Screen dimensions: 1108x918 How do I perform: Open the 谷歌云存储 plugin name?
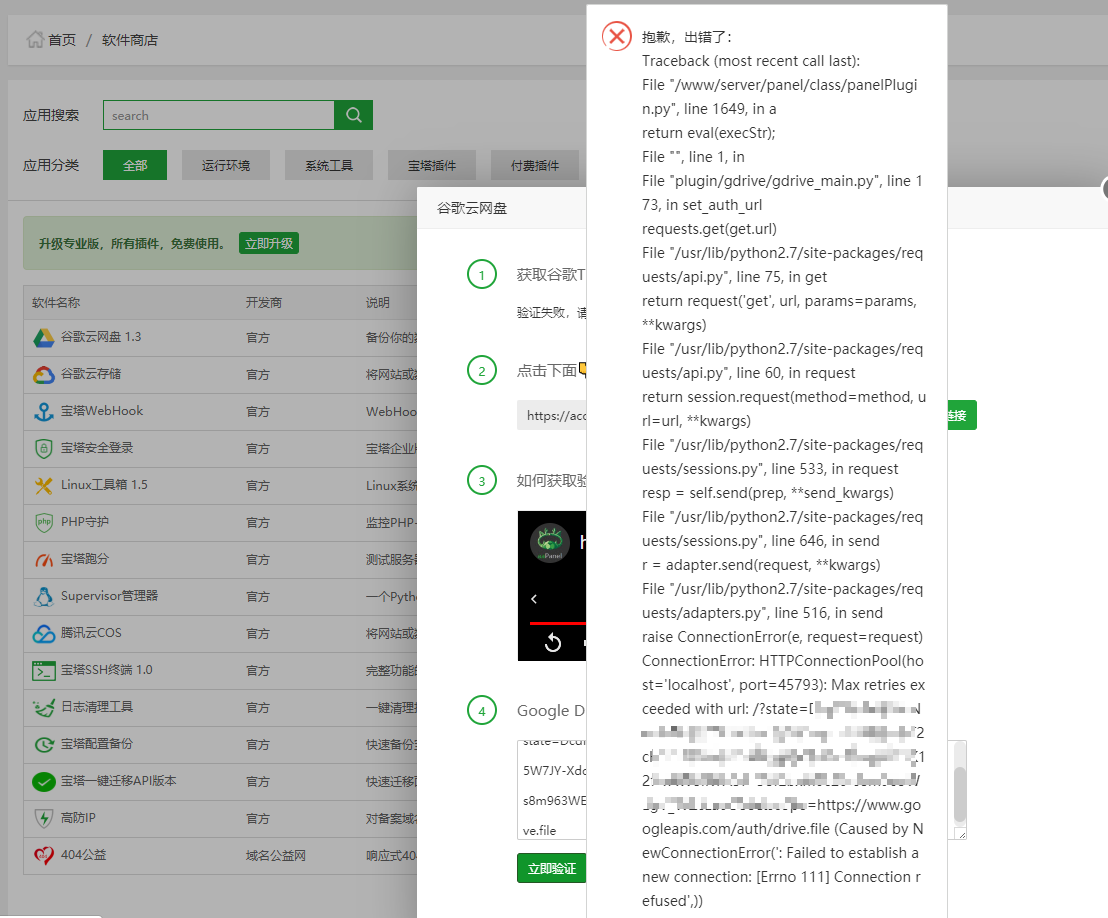coord(90,373)
